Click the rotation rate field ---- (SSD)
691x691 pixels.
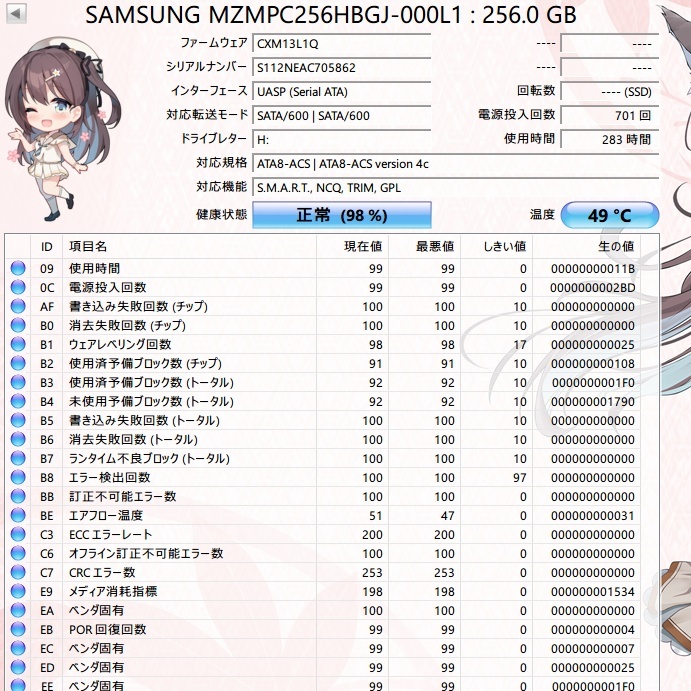tap(609, 92)
